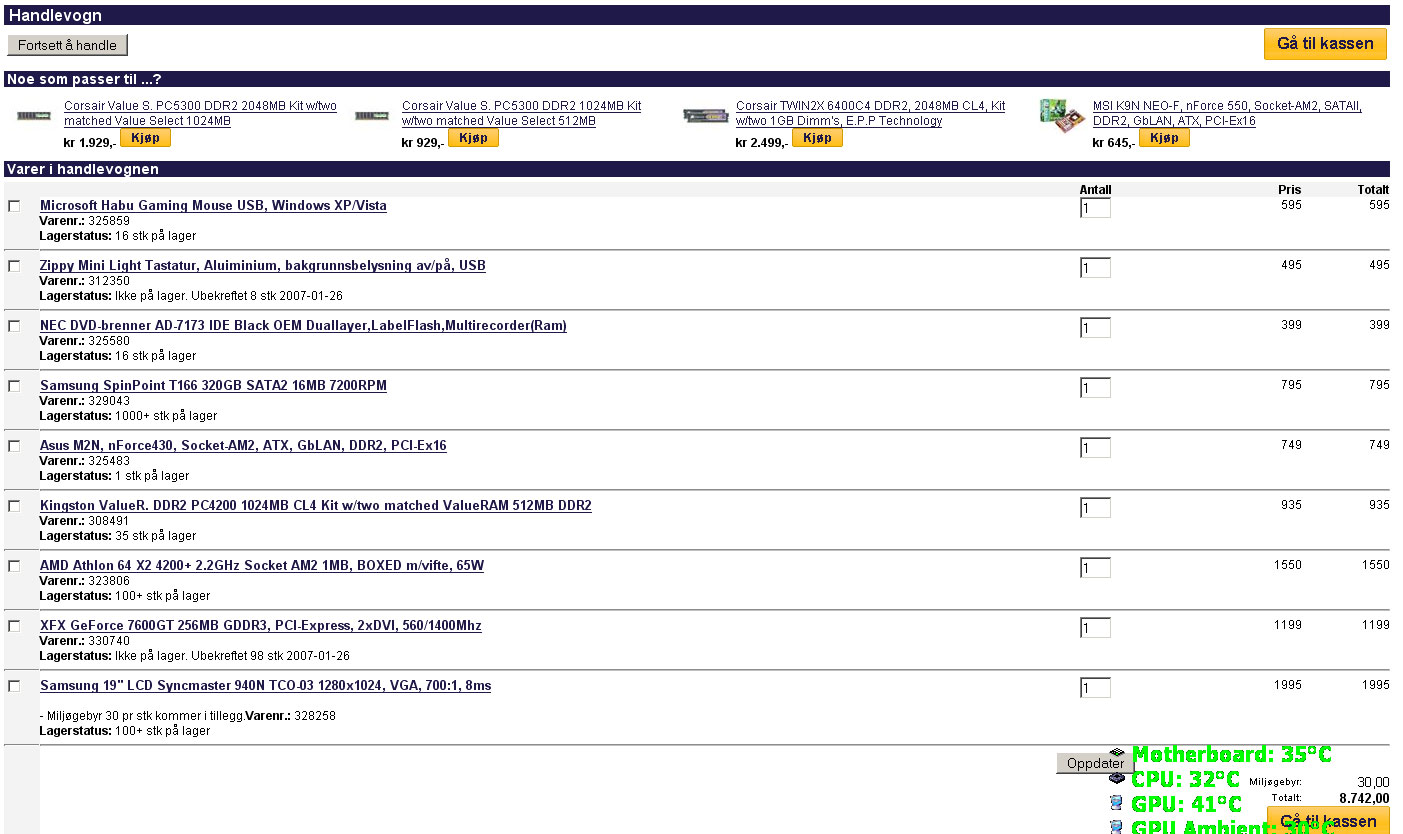Click the icon beside GPU: 41°C

[x=1116, y=803]
